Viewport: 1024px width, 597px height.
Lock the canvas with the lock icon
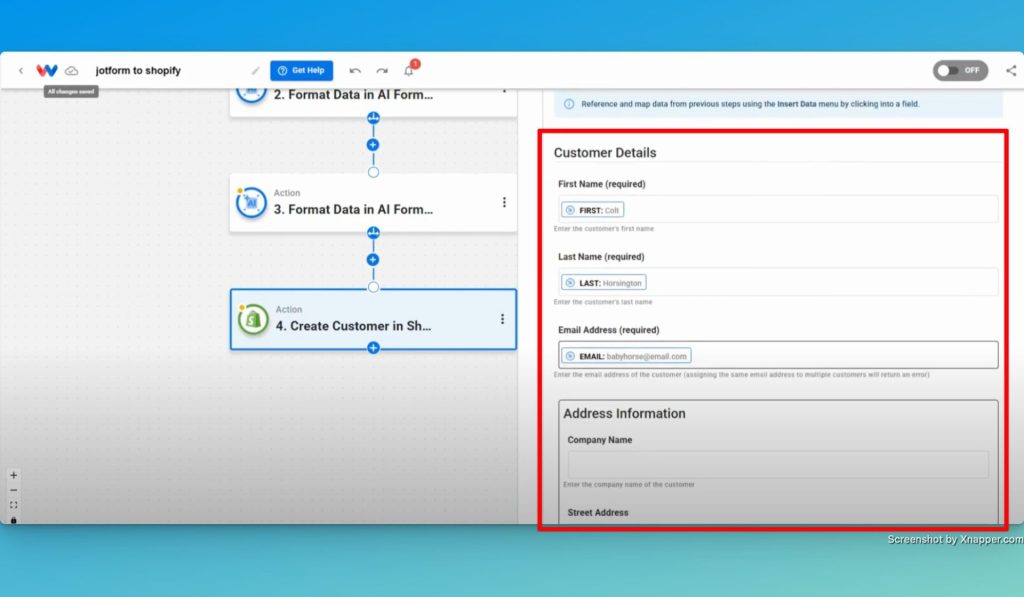point(14,520)
